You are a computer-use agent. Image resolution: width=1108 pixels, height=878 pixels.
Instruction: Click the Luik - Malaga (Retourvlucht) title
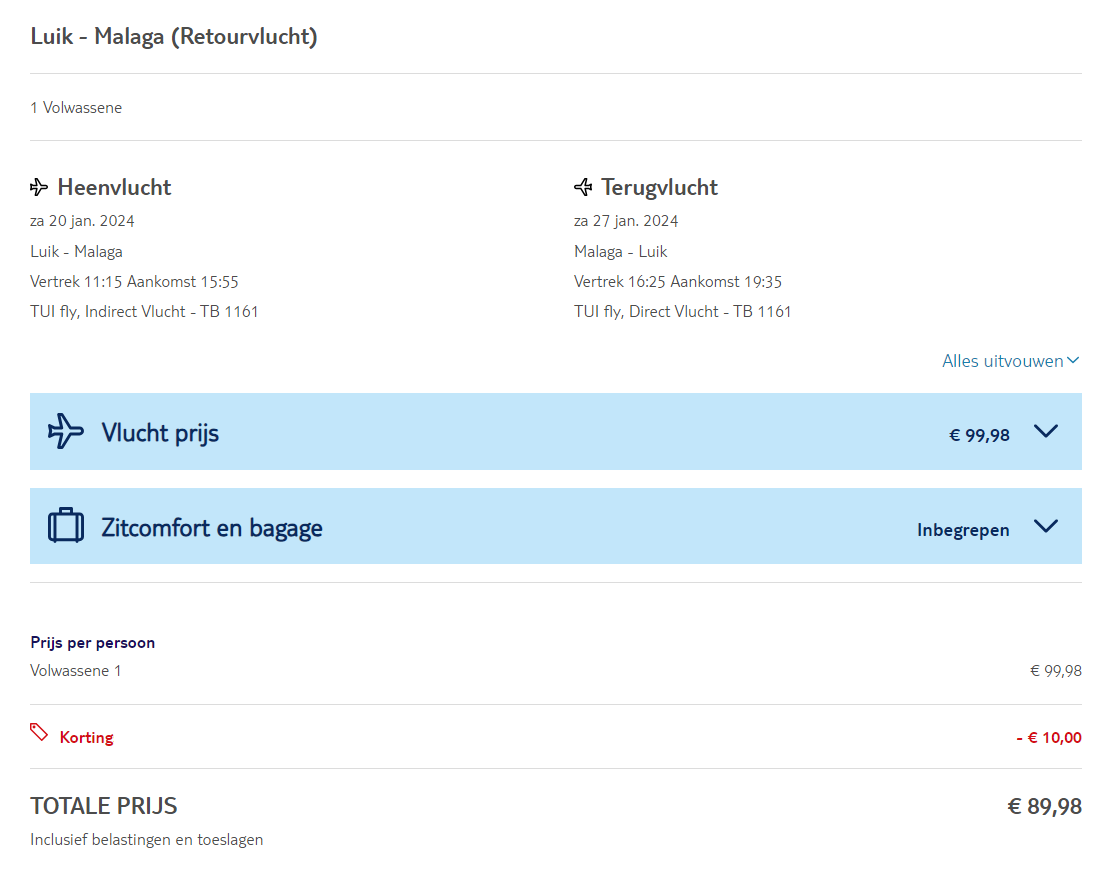coord(174,37)
